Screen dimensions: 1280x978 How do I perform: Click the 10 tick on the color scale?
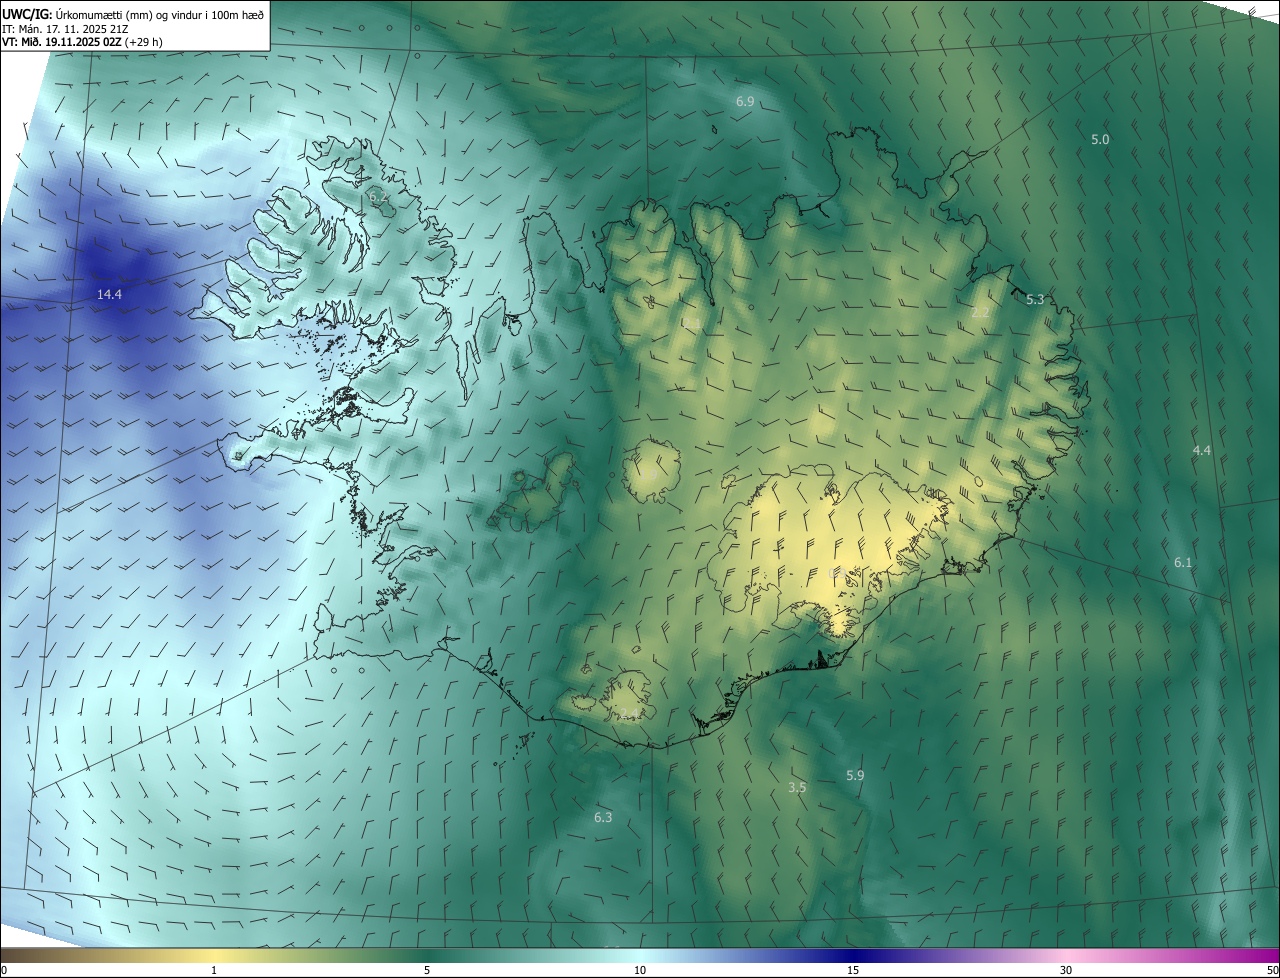pyautogui.click(x=640, y=970)
